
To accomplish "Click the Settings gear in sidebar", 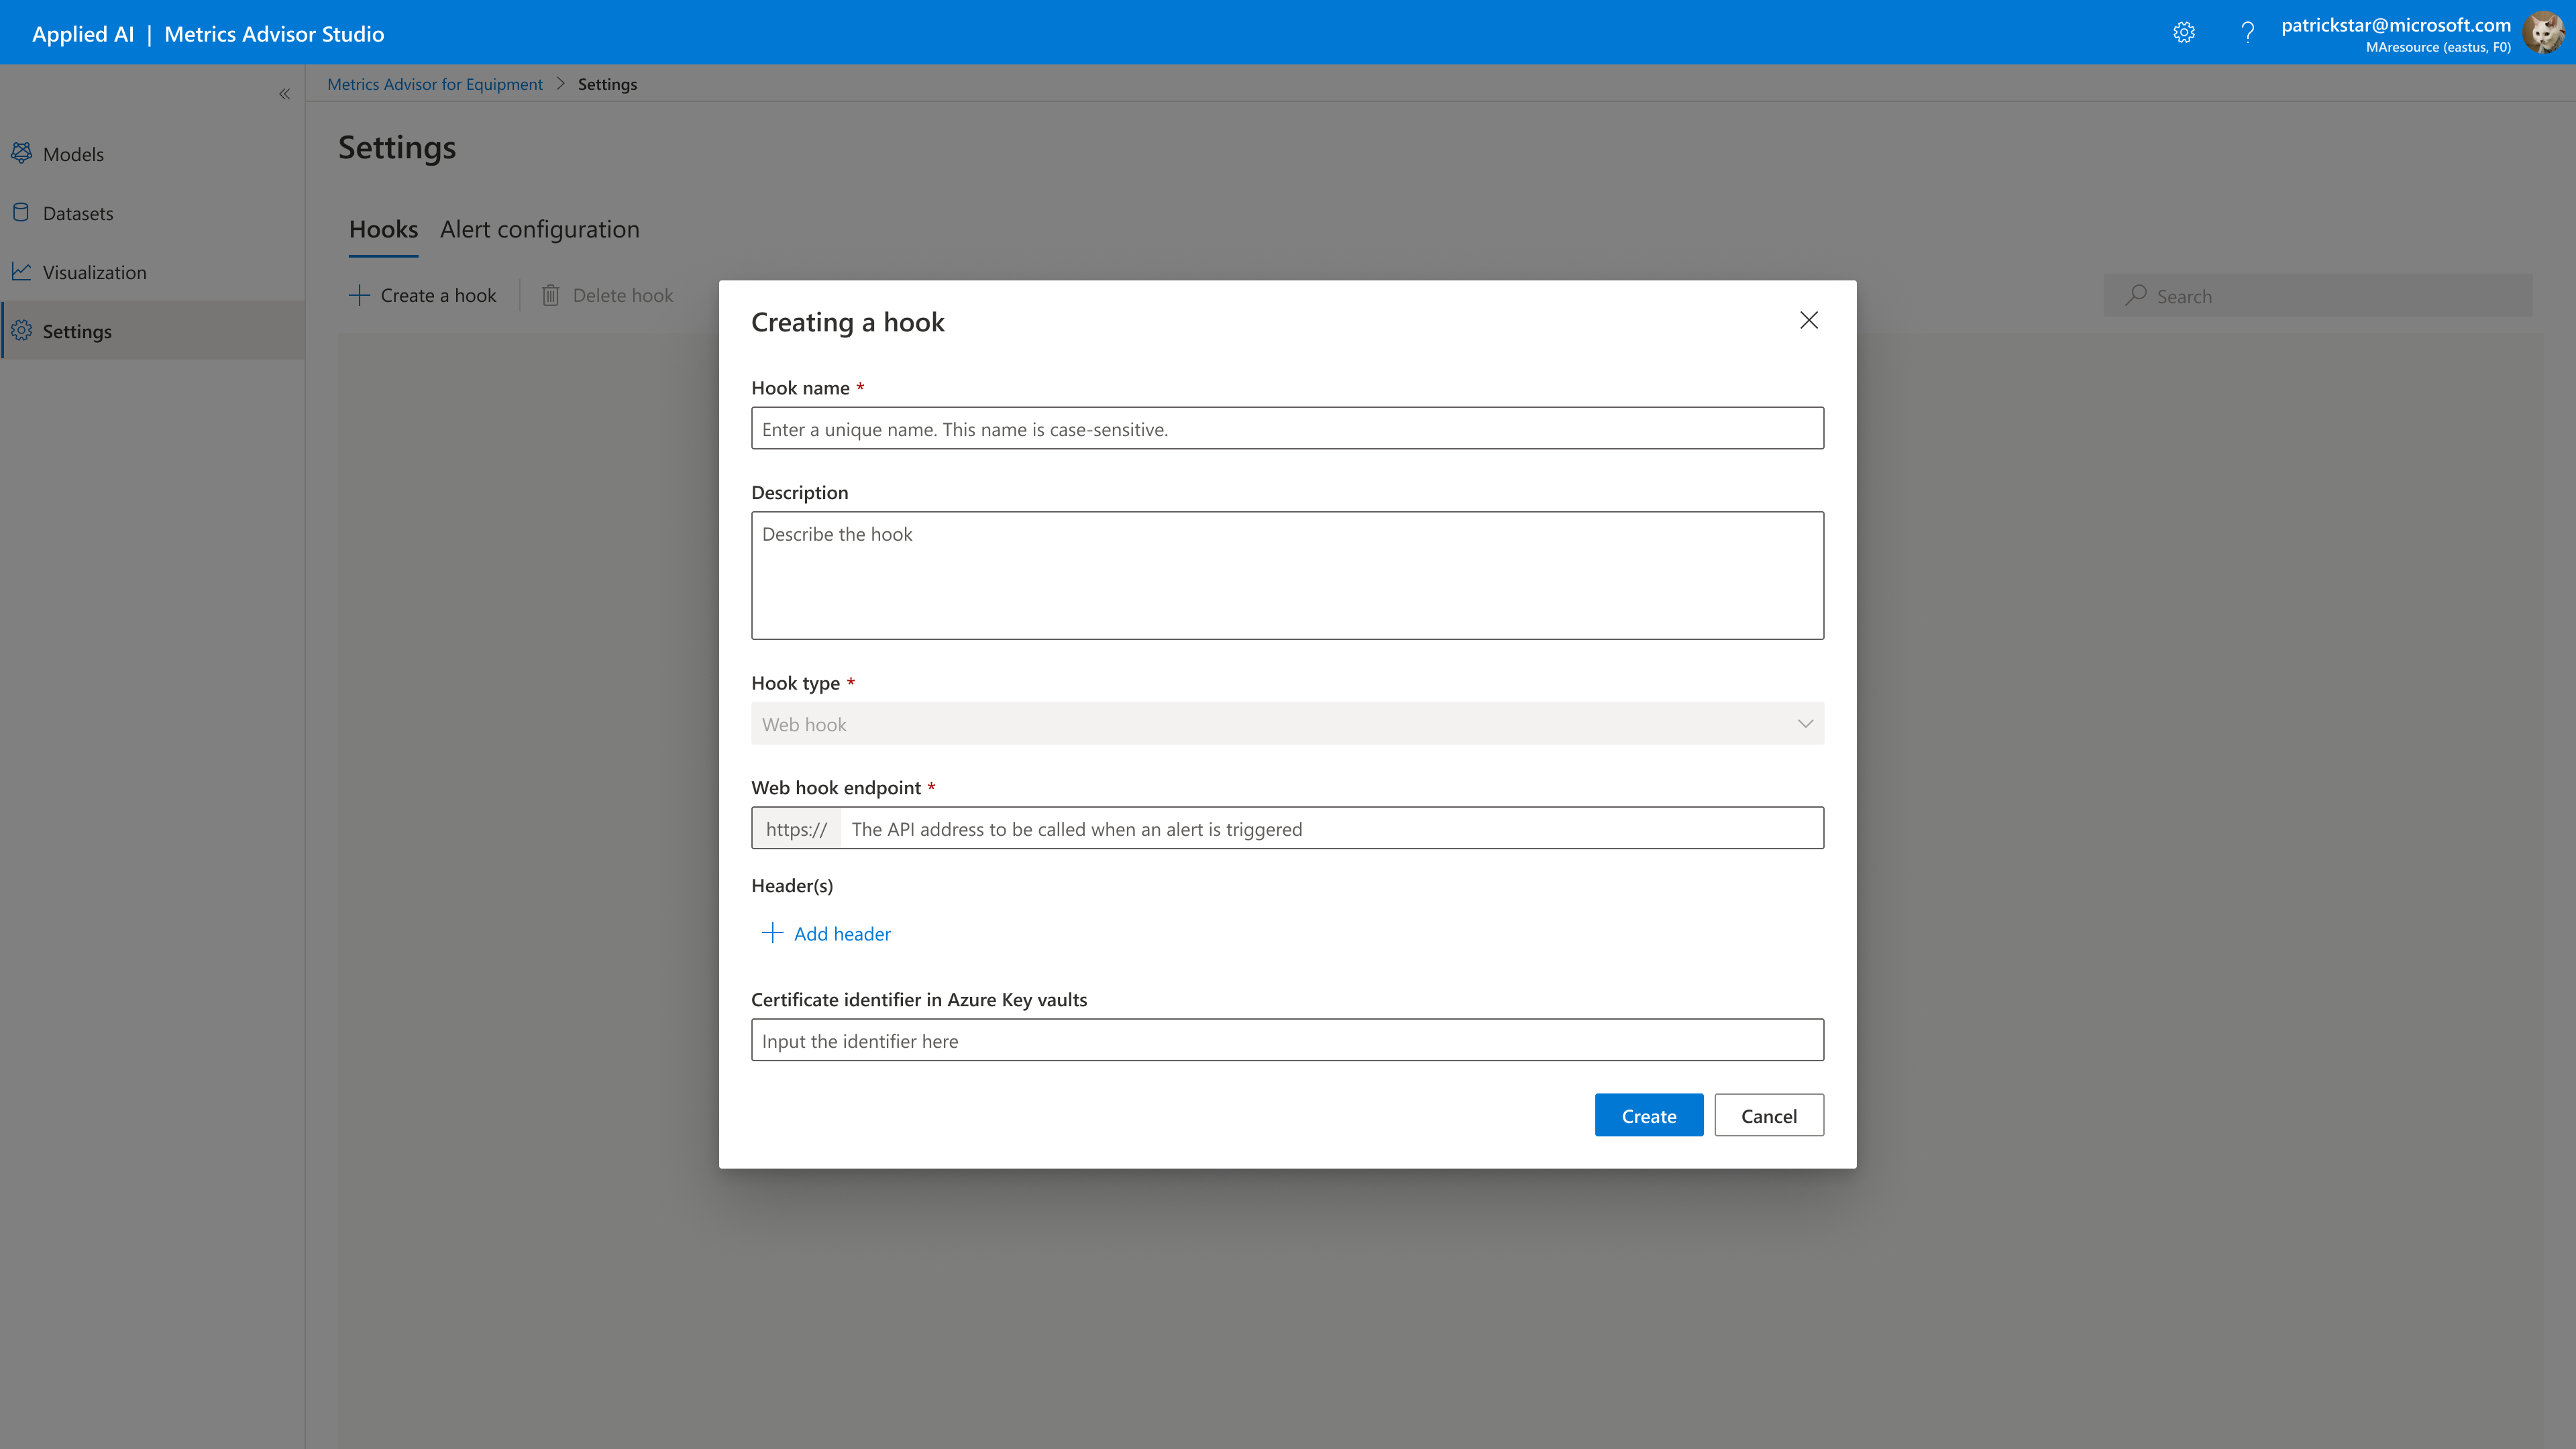I will pyautogui.click(x=21, y=330).
